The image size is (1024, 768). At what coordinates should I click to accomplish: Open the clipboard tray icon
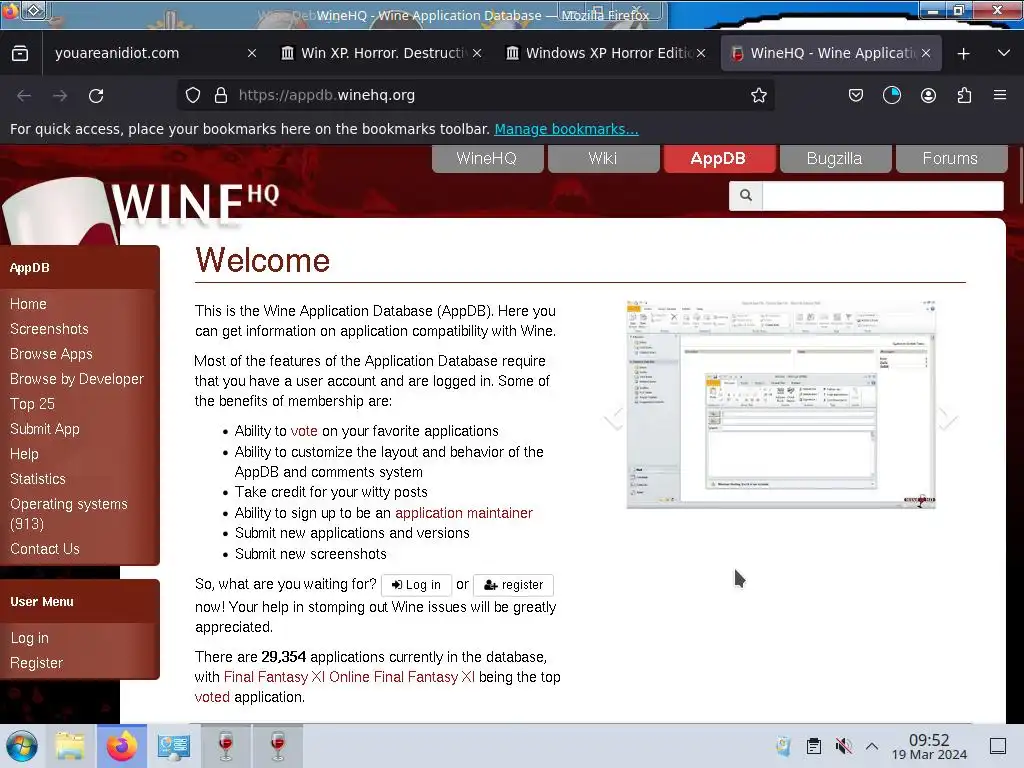[x=814, y=746]
